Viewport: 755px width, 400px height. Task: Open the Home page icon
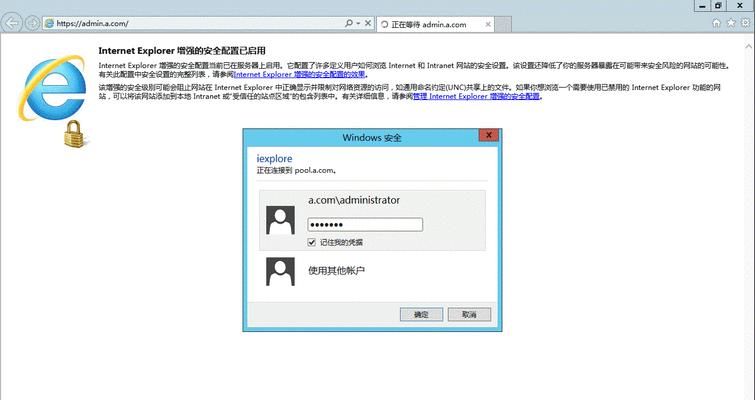(716, 23)
